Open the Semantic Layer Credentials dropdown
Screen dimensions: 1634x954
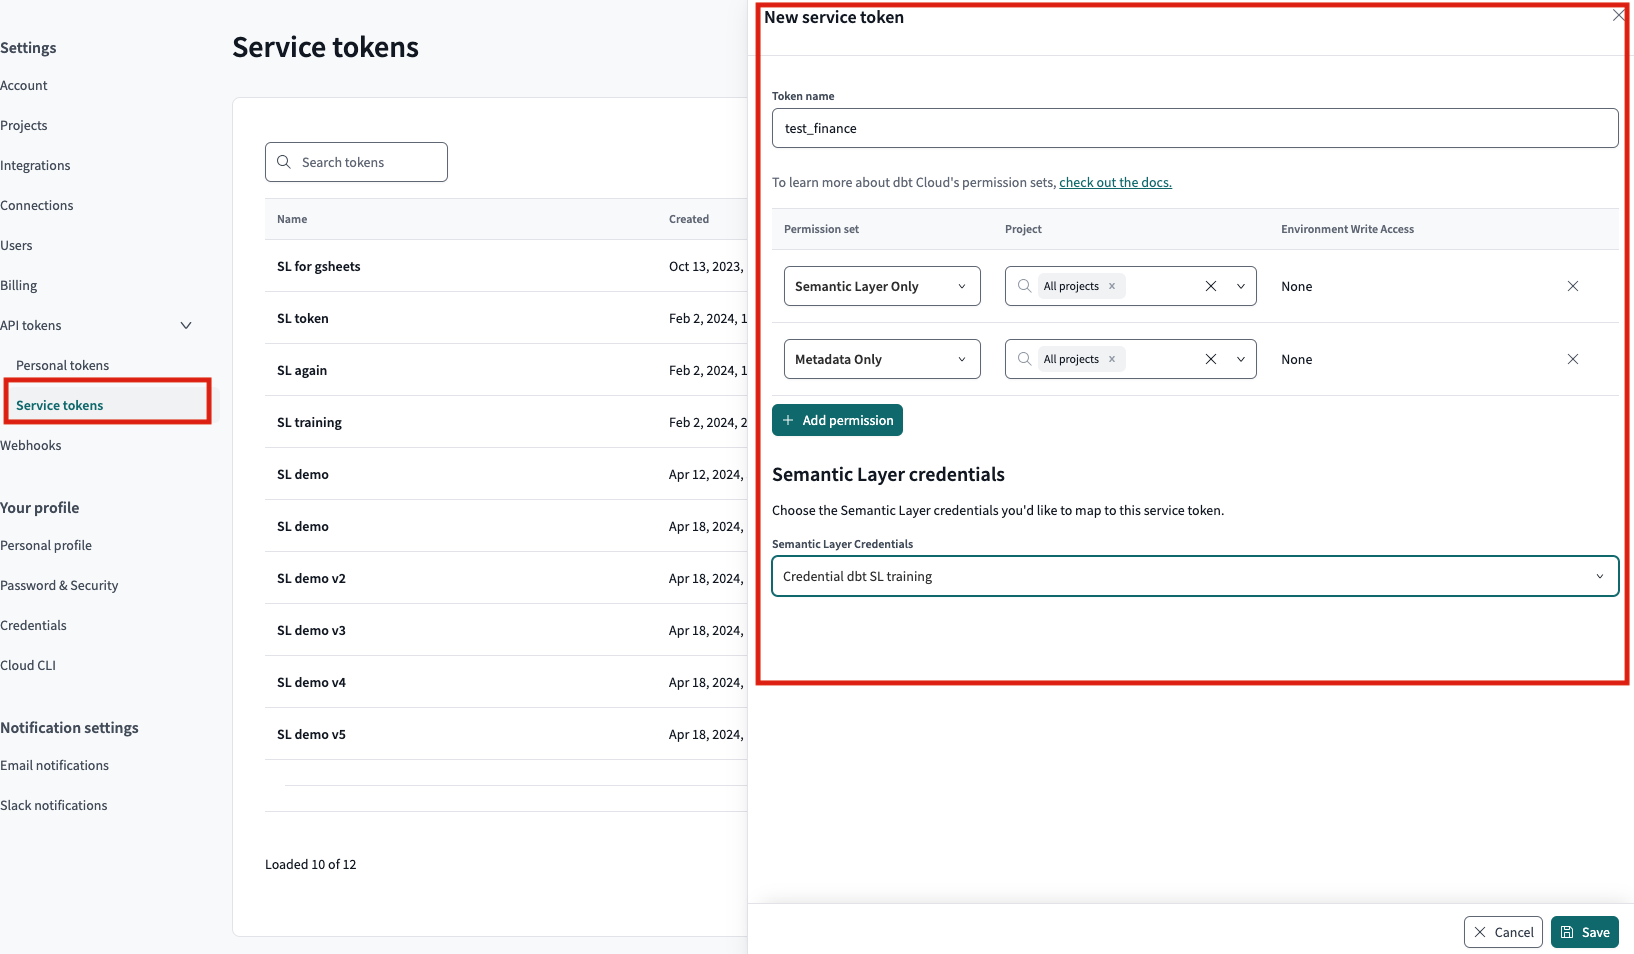(1600, 576)
